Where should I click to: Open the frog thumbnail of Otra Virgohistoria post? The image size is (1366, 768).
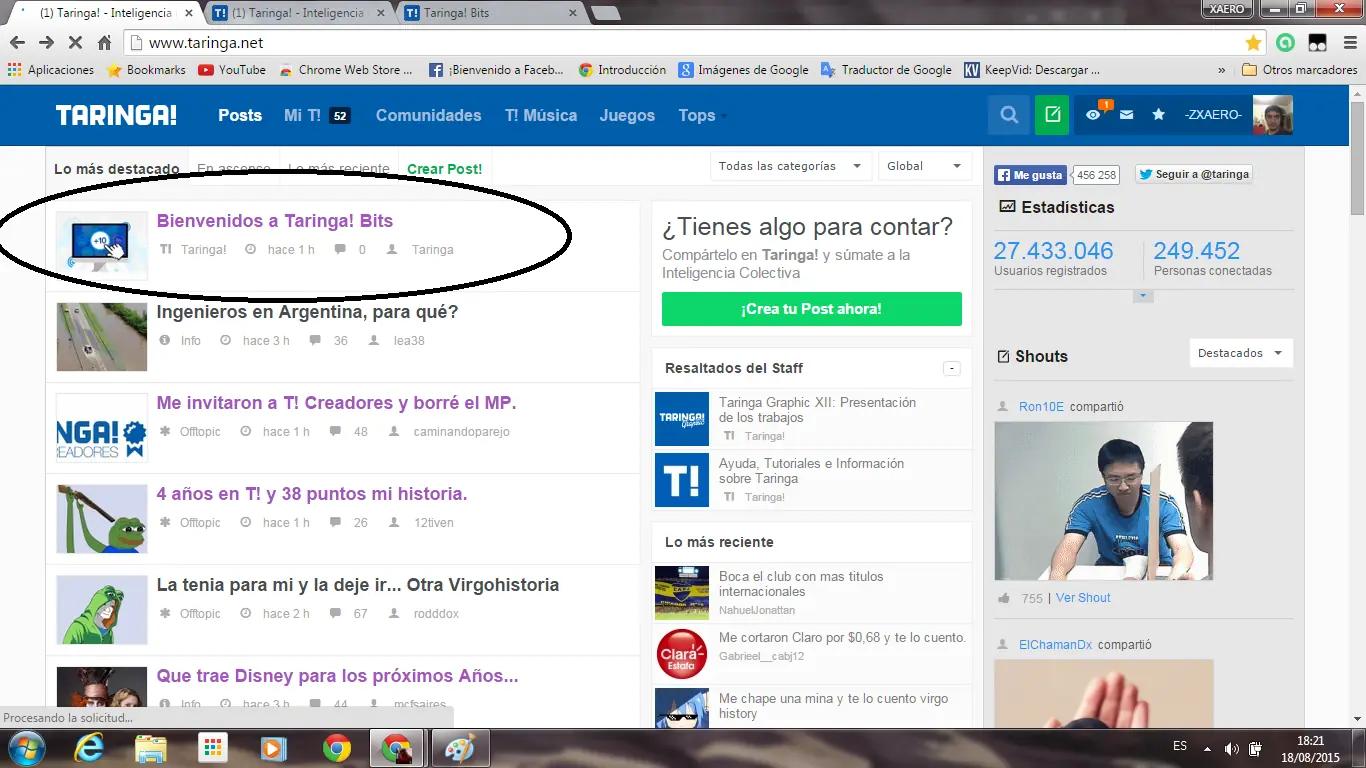pyautogui.click(x=102, y=610)
